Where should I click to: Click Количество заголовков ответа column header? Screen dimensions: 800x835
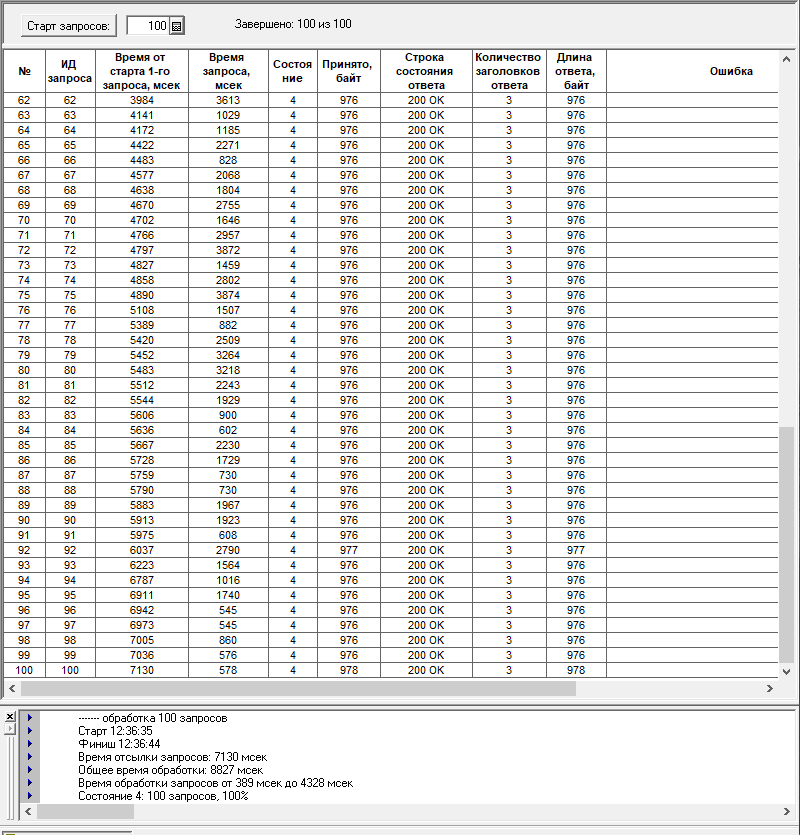tap(509, 71)
